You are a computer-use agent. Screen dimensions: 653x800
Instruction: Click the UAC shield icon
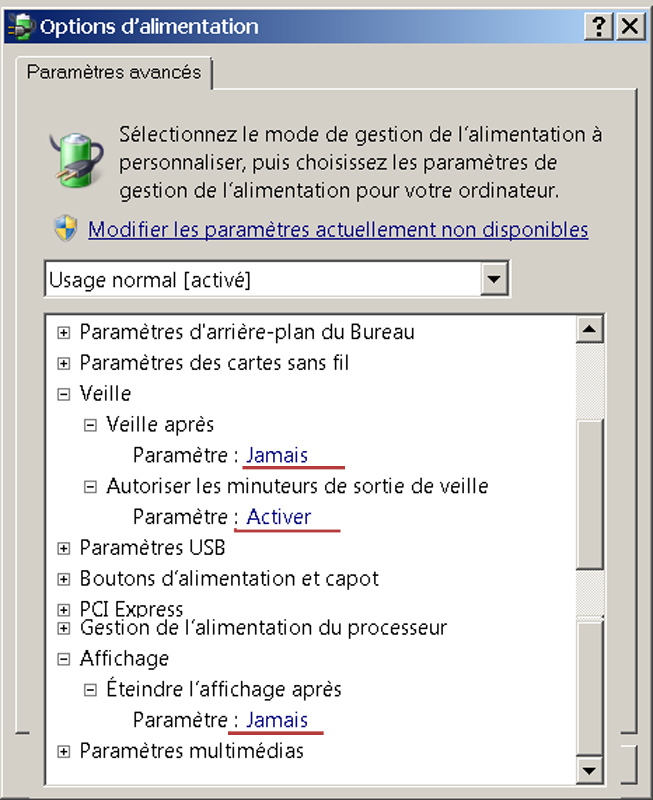[66, 228]
